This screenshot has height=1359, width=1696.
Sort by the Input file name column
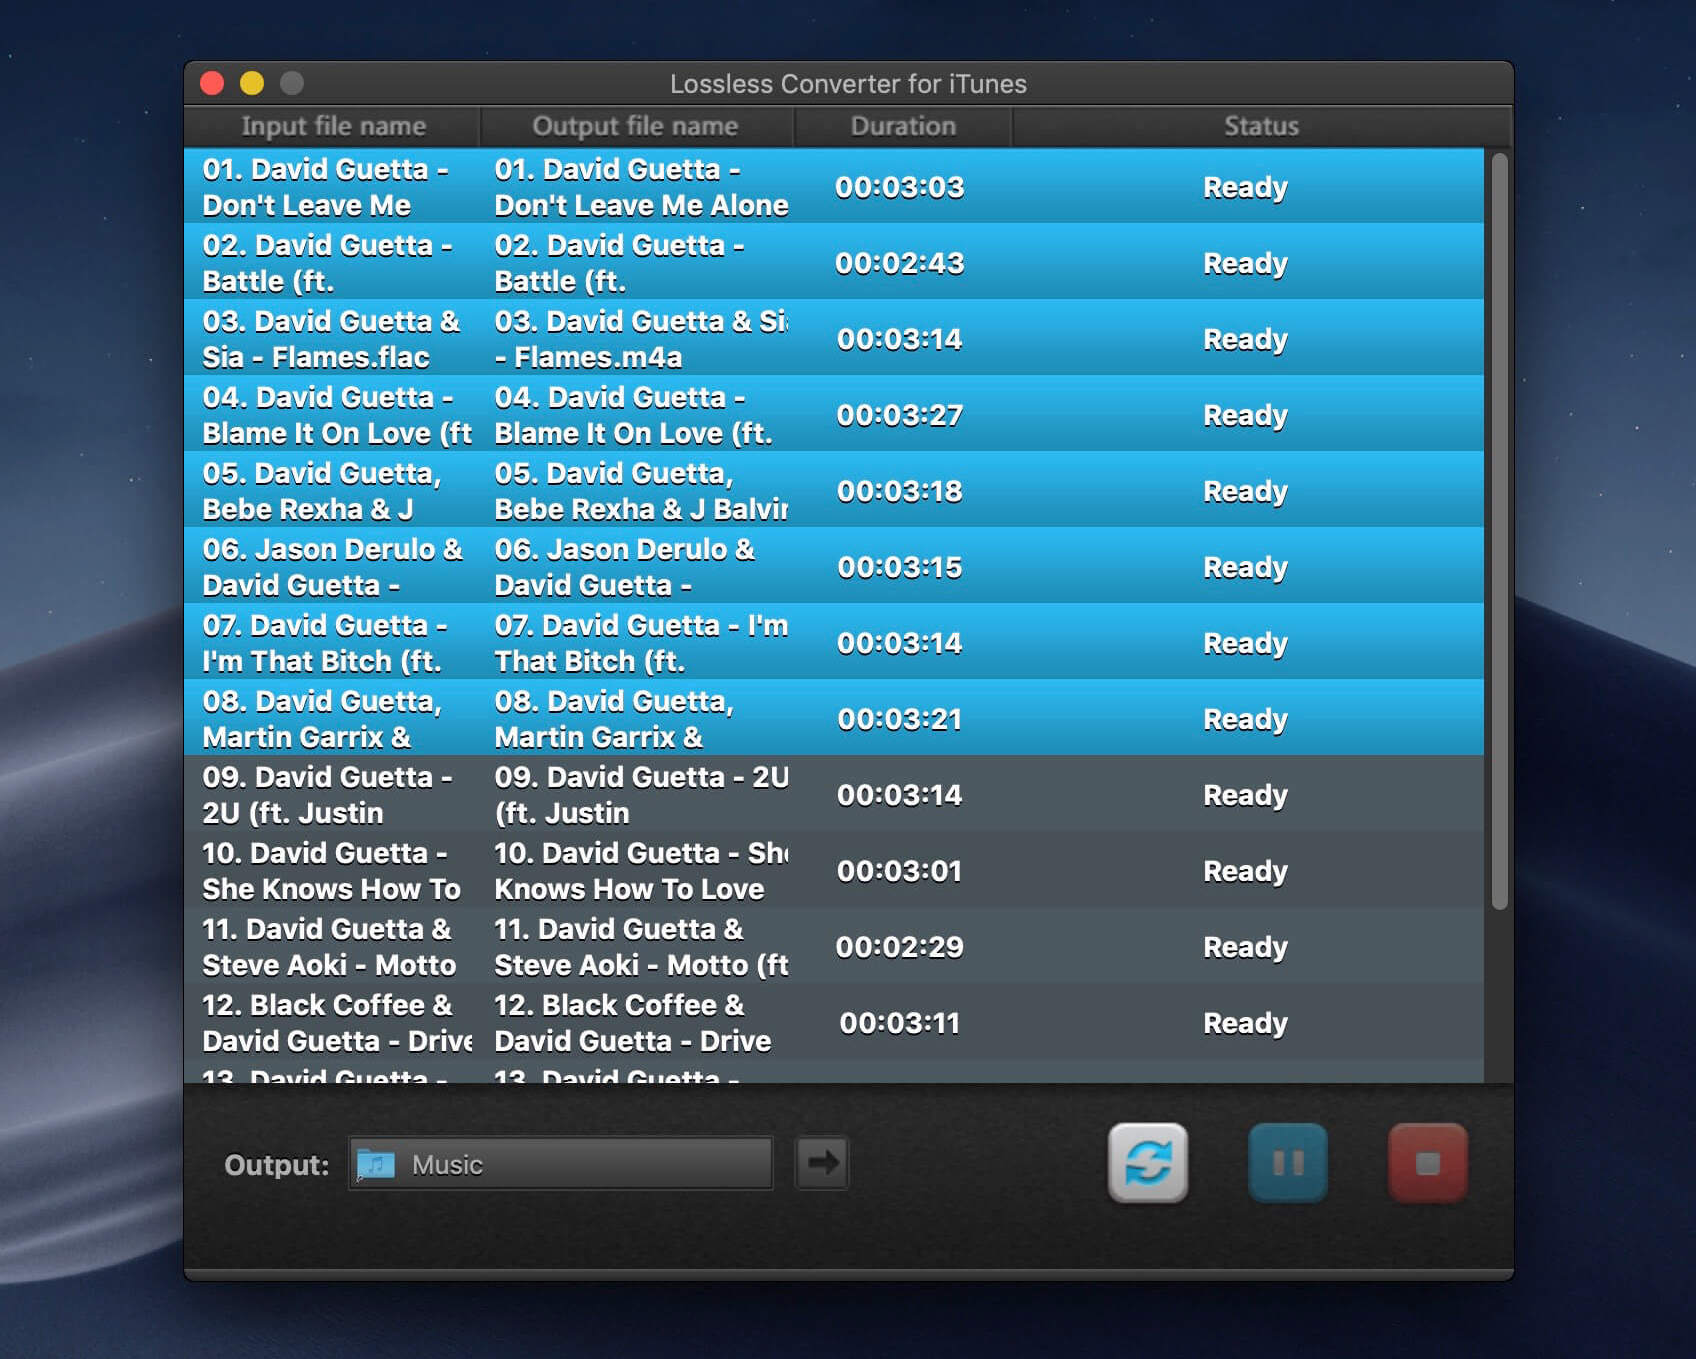coord(333,126)
